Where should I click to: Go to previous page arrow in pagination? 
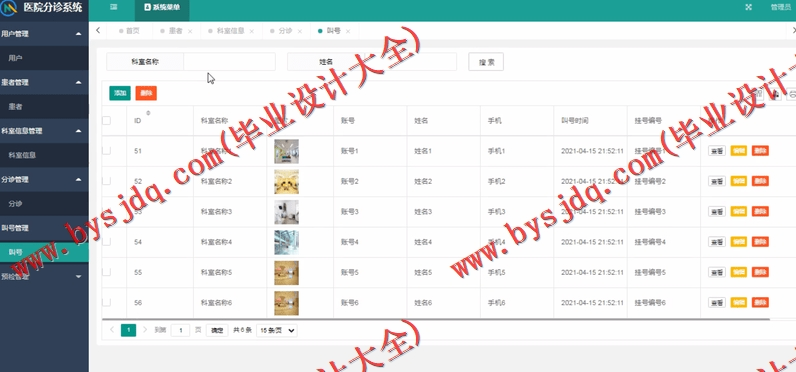(112, 330)
